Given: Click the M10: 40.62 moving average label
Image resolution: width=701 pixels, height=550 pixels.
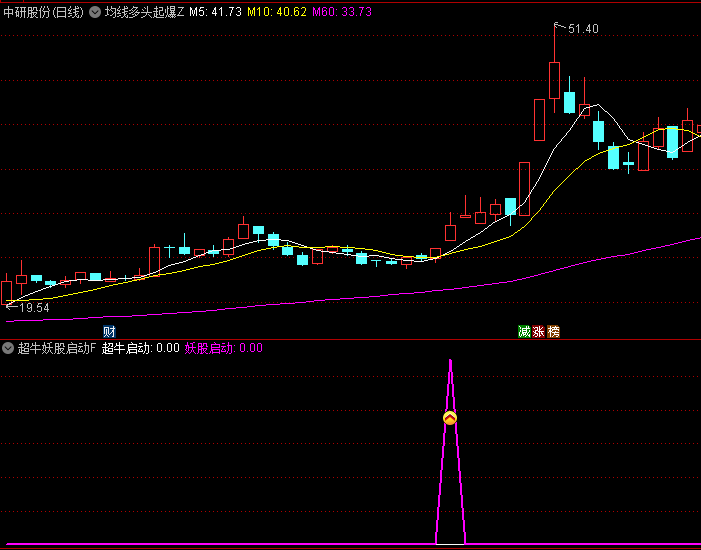Looking at the screenshot, I should pos(277,12).
